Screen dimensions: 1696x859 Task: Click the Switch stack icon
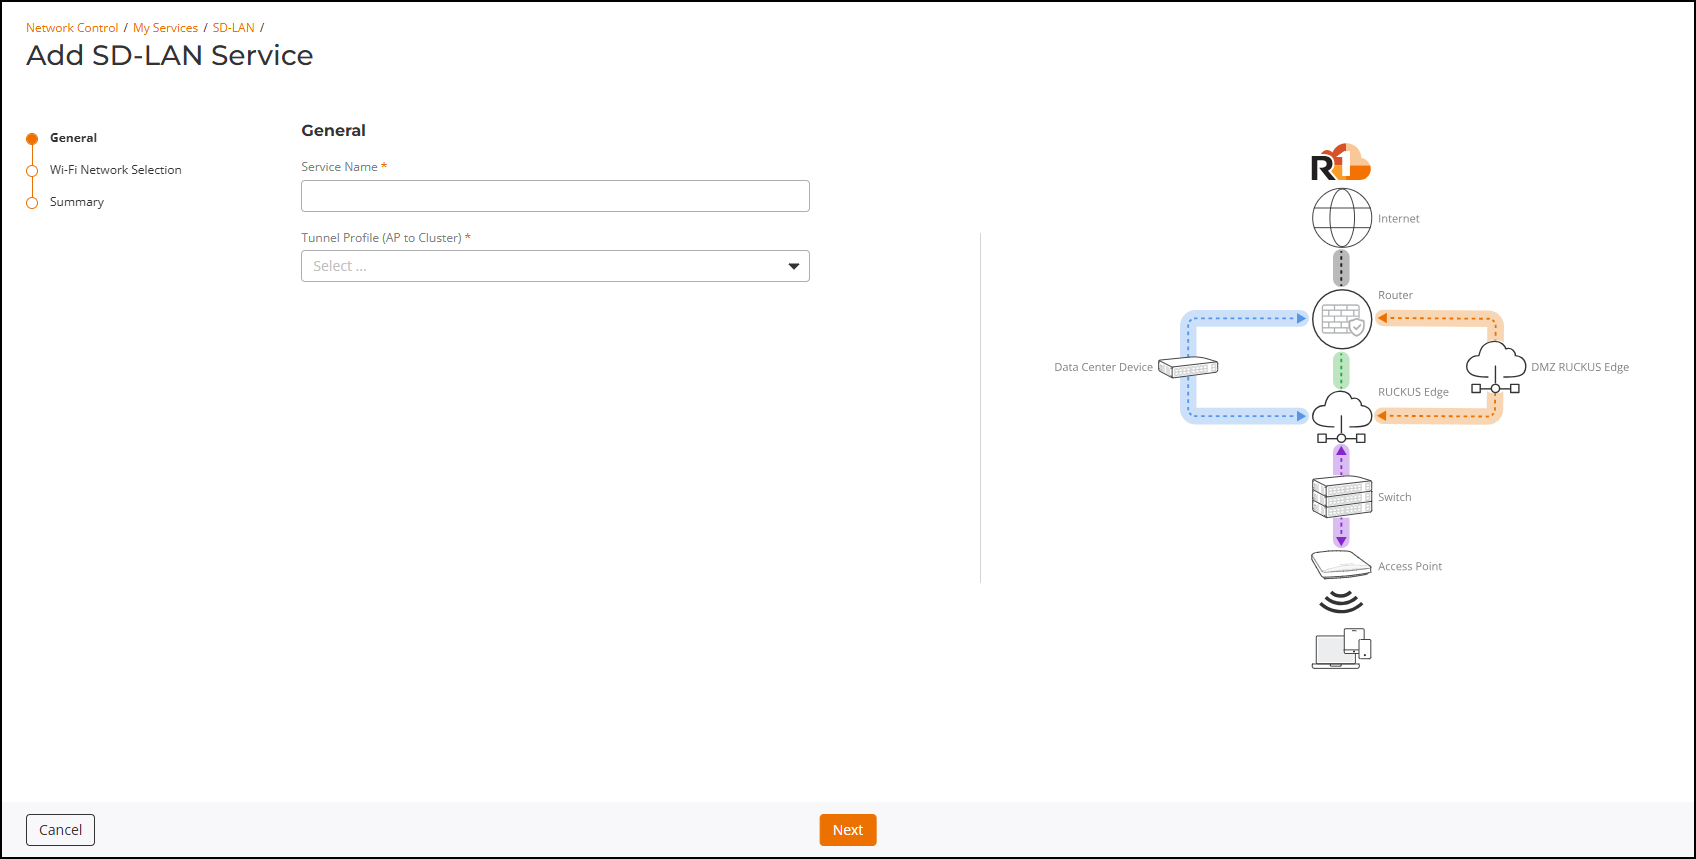click(1341, 497)
